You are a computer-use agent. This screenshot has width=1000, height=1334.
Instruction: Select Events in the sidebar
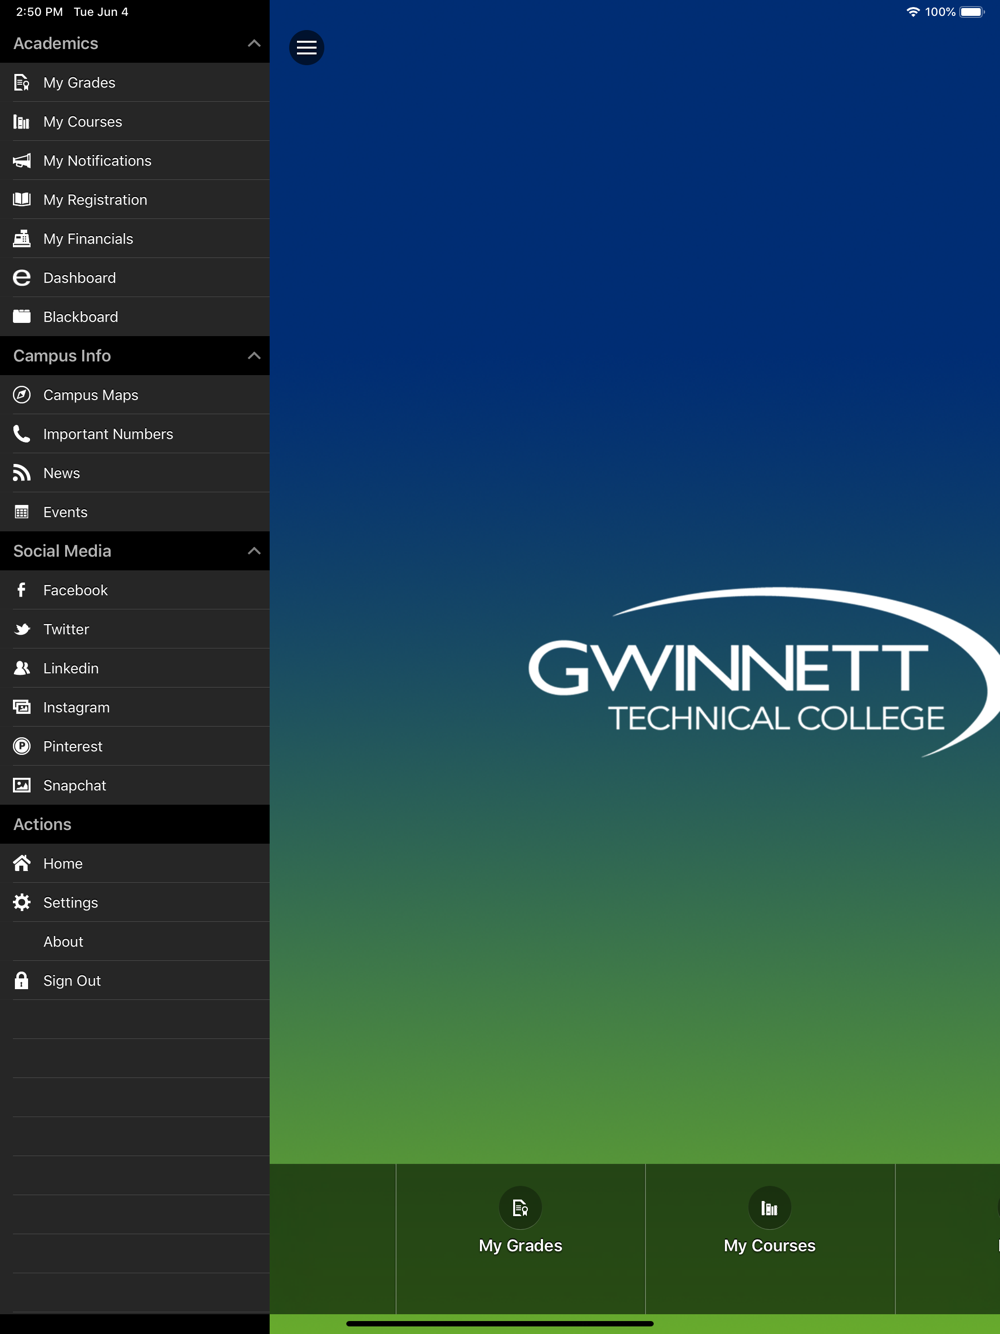pos(135,512)
